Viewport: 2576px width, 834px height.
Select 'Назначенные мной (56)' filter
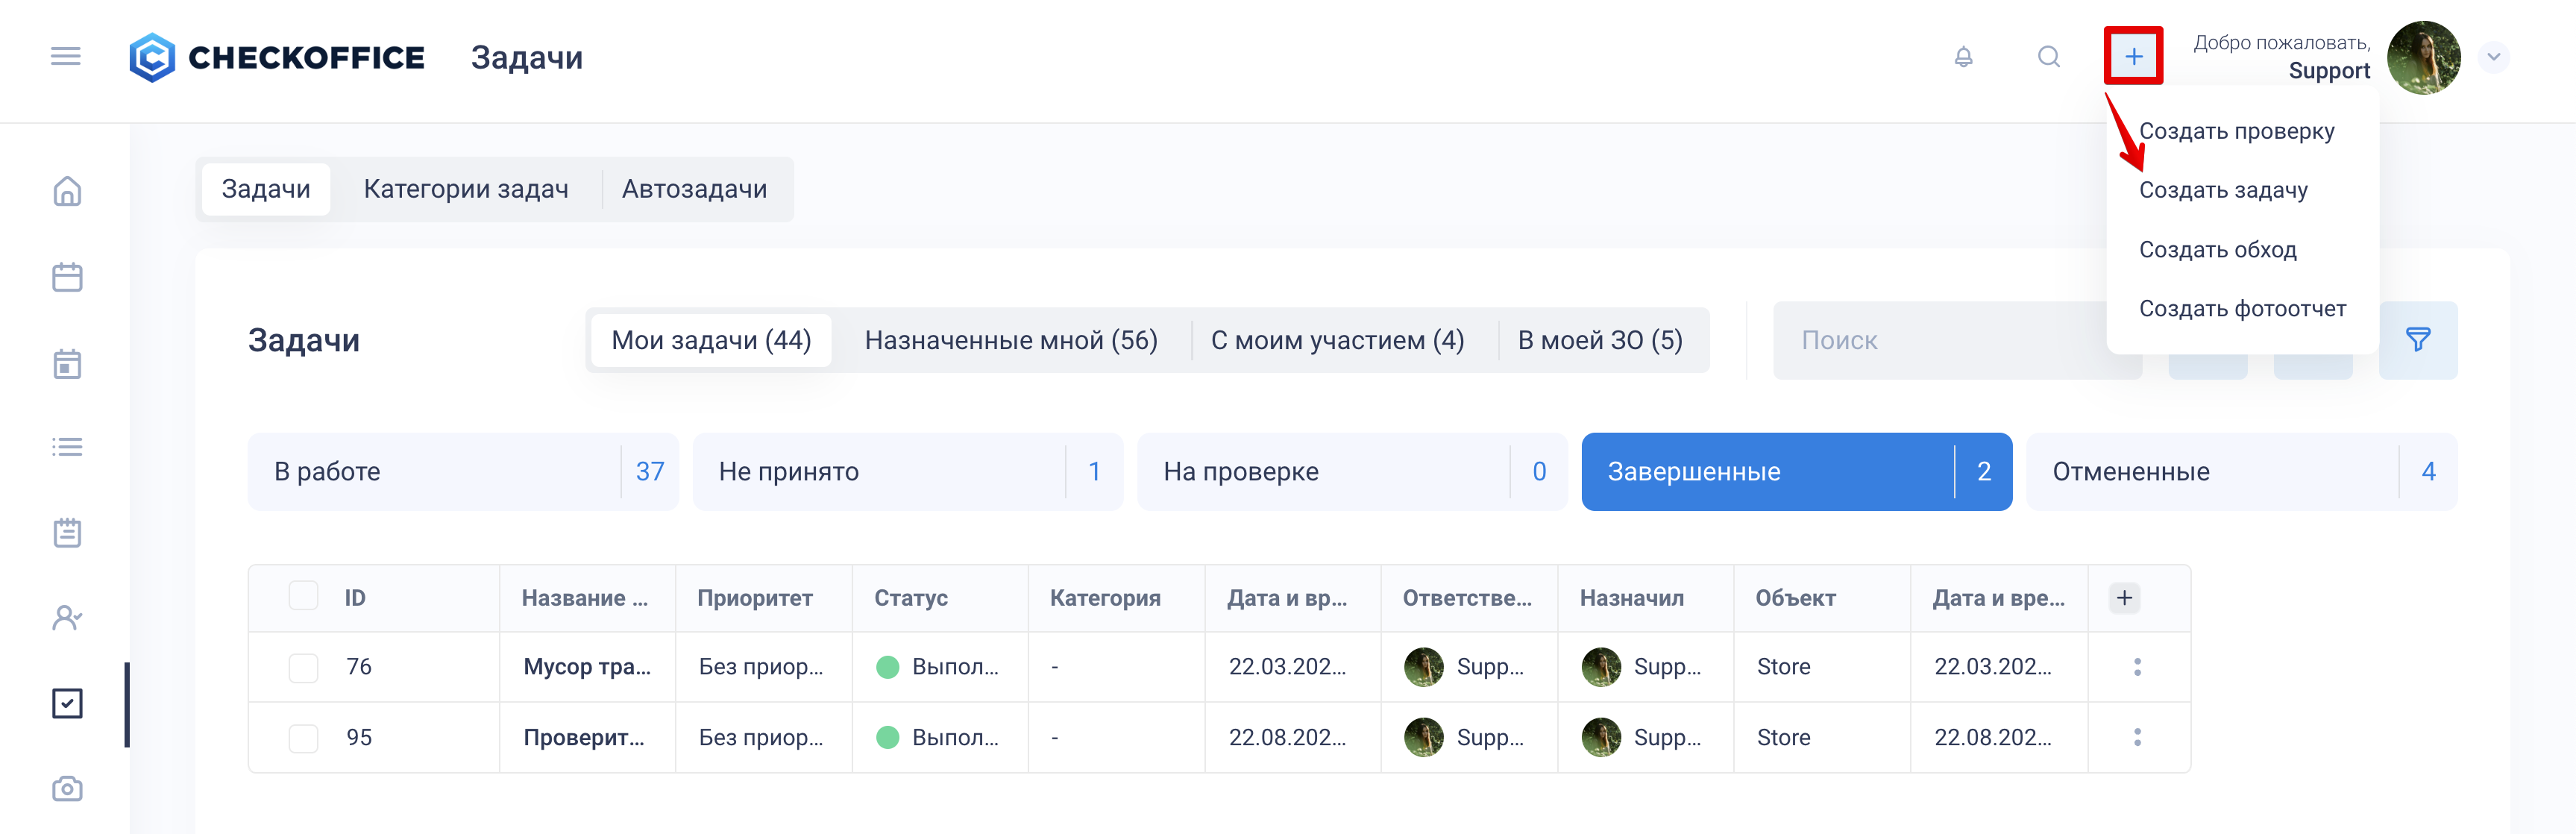tap(1011, 340)
